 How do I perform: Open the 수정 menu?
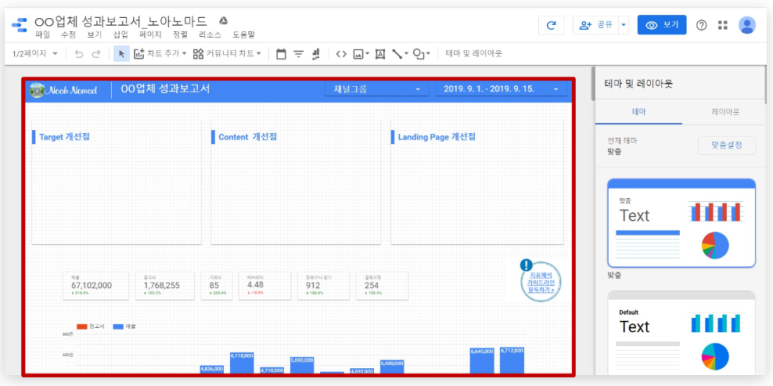[69, 35]
